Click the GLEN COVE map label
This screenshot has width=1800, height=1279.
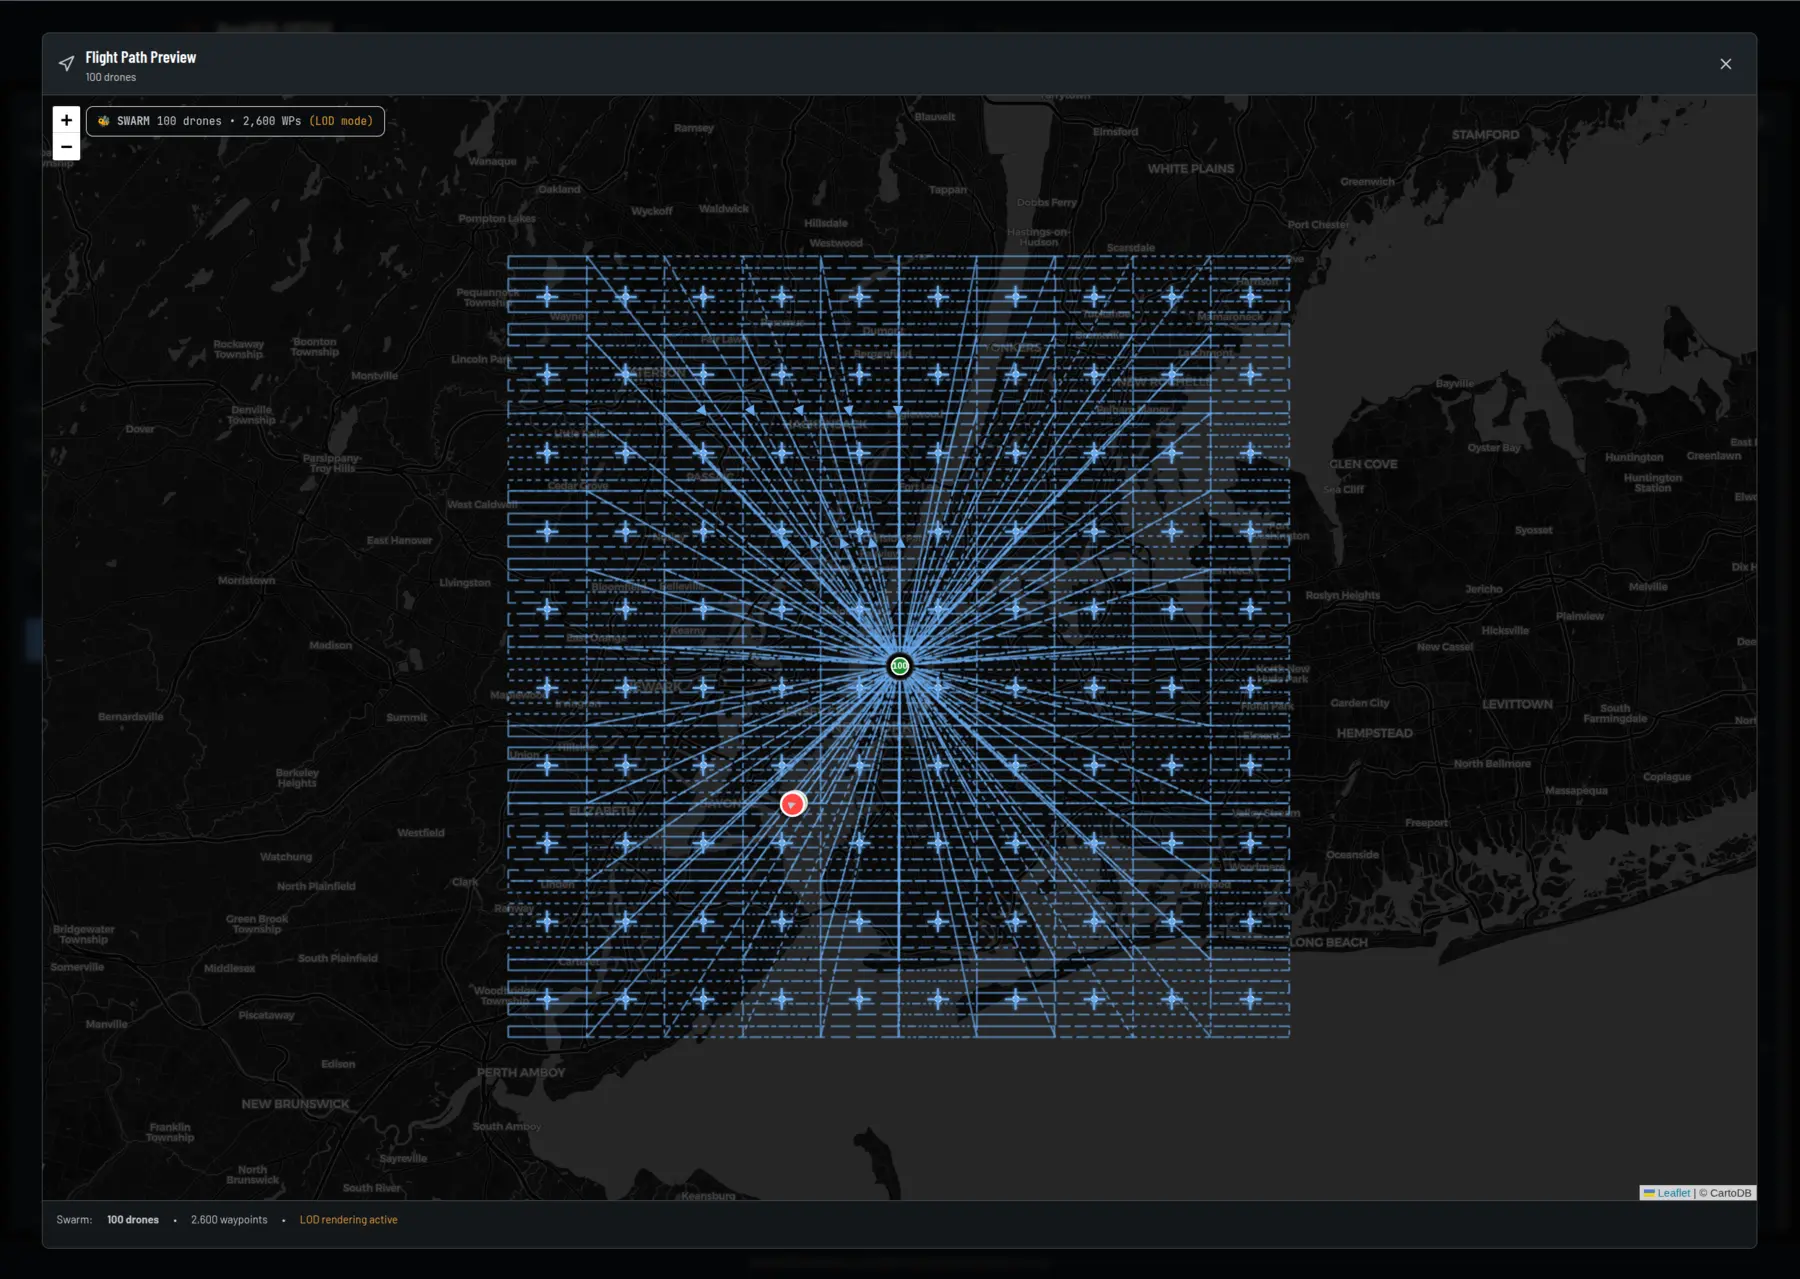pos(1363,464)
